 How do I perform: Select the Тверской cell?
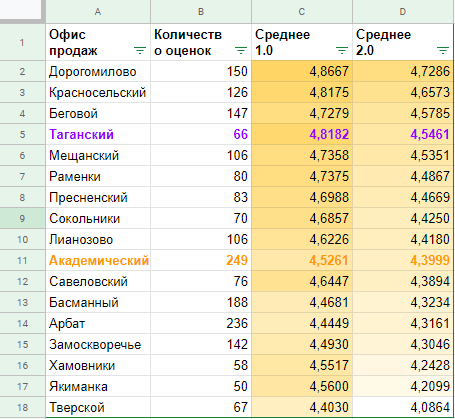(x=98, y=407)
